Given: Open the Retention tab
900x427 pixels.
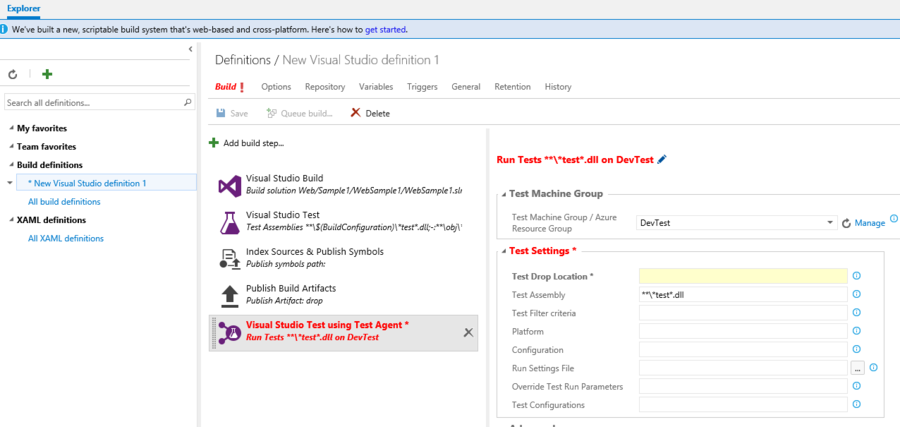Looking at the screenshot, I should [513, 87].
